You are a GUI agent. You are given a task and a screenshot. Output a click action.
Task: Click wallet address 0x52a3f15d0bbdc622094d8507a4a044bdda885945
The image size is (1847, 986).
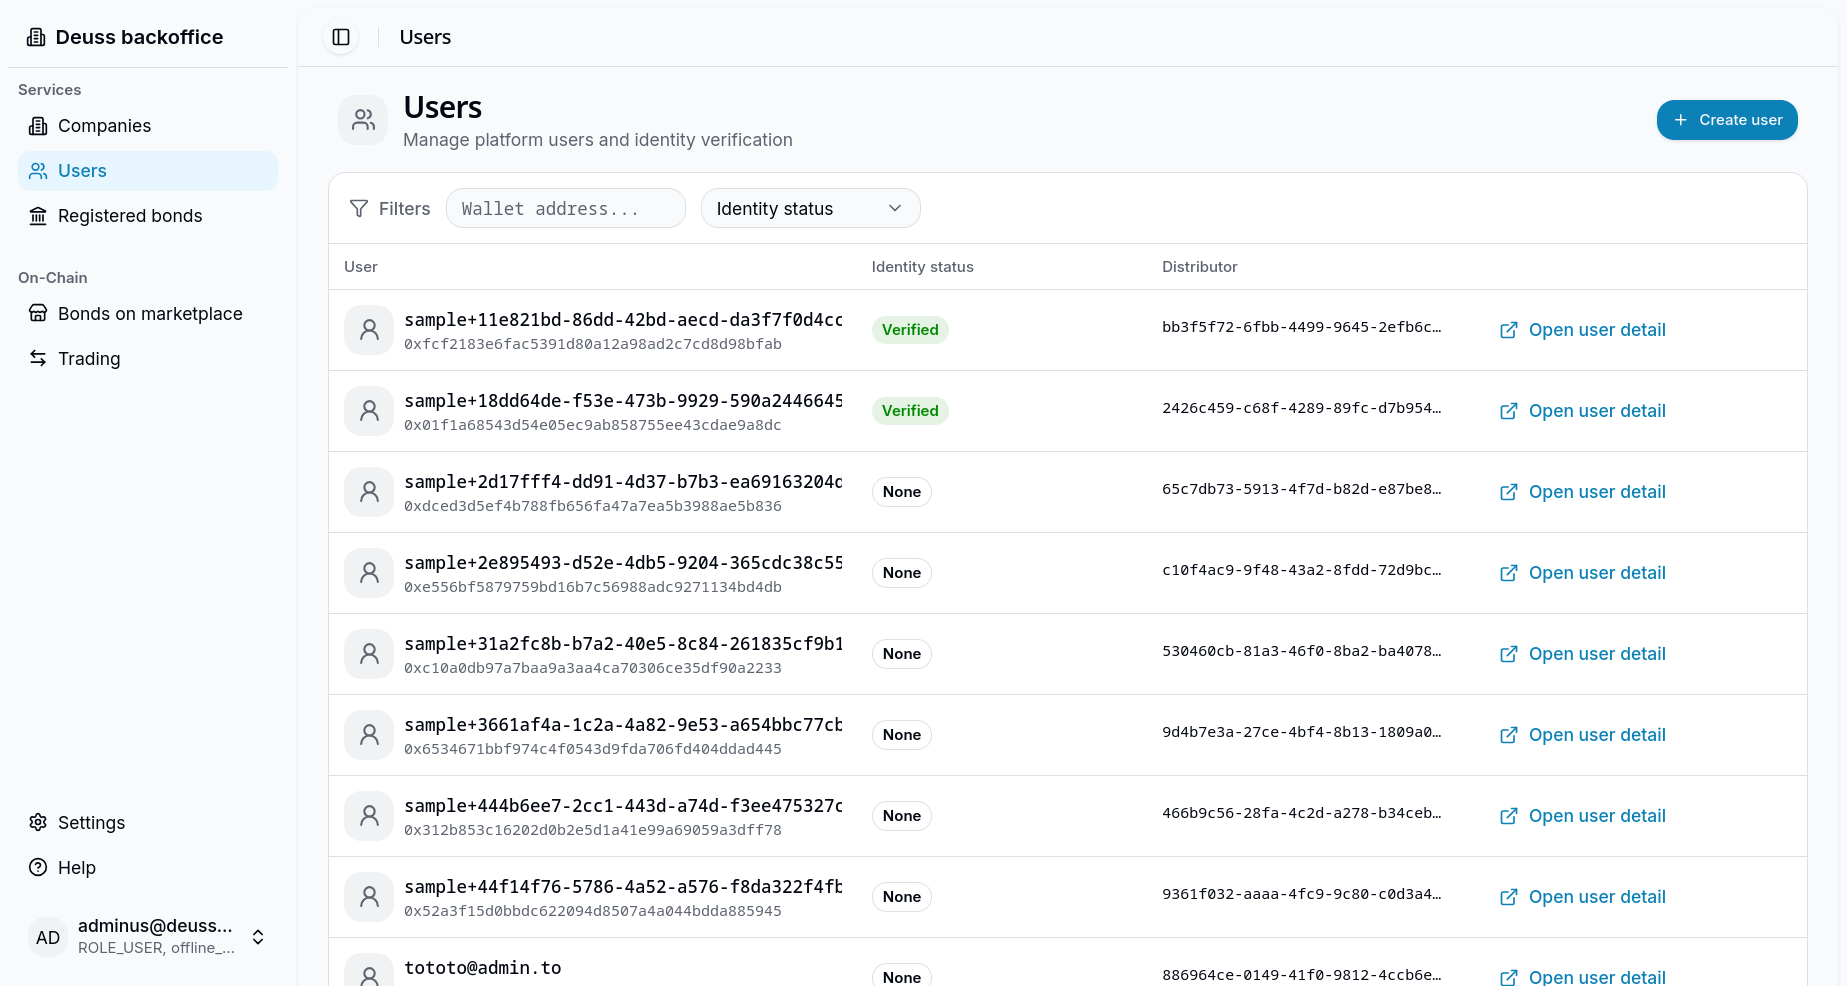[x=593, y=911]
